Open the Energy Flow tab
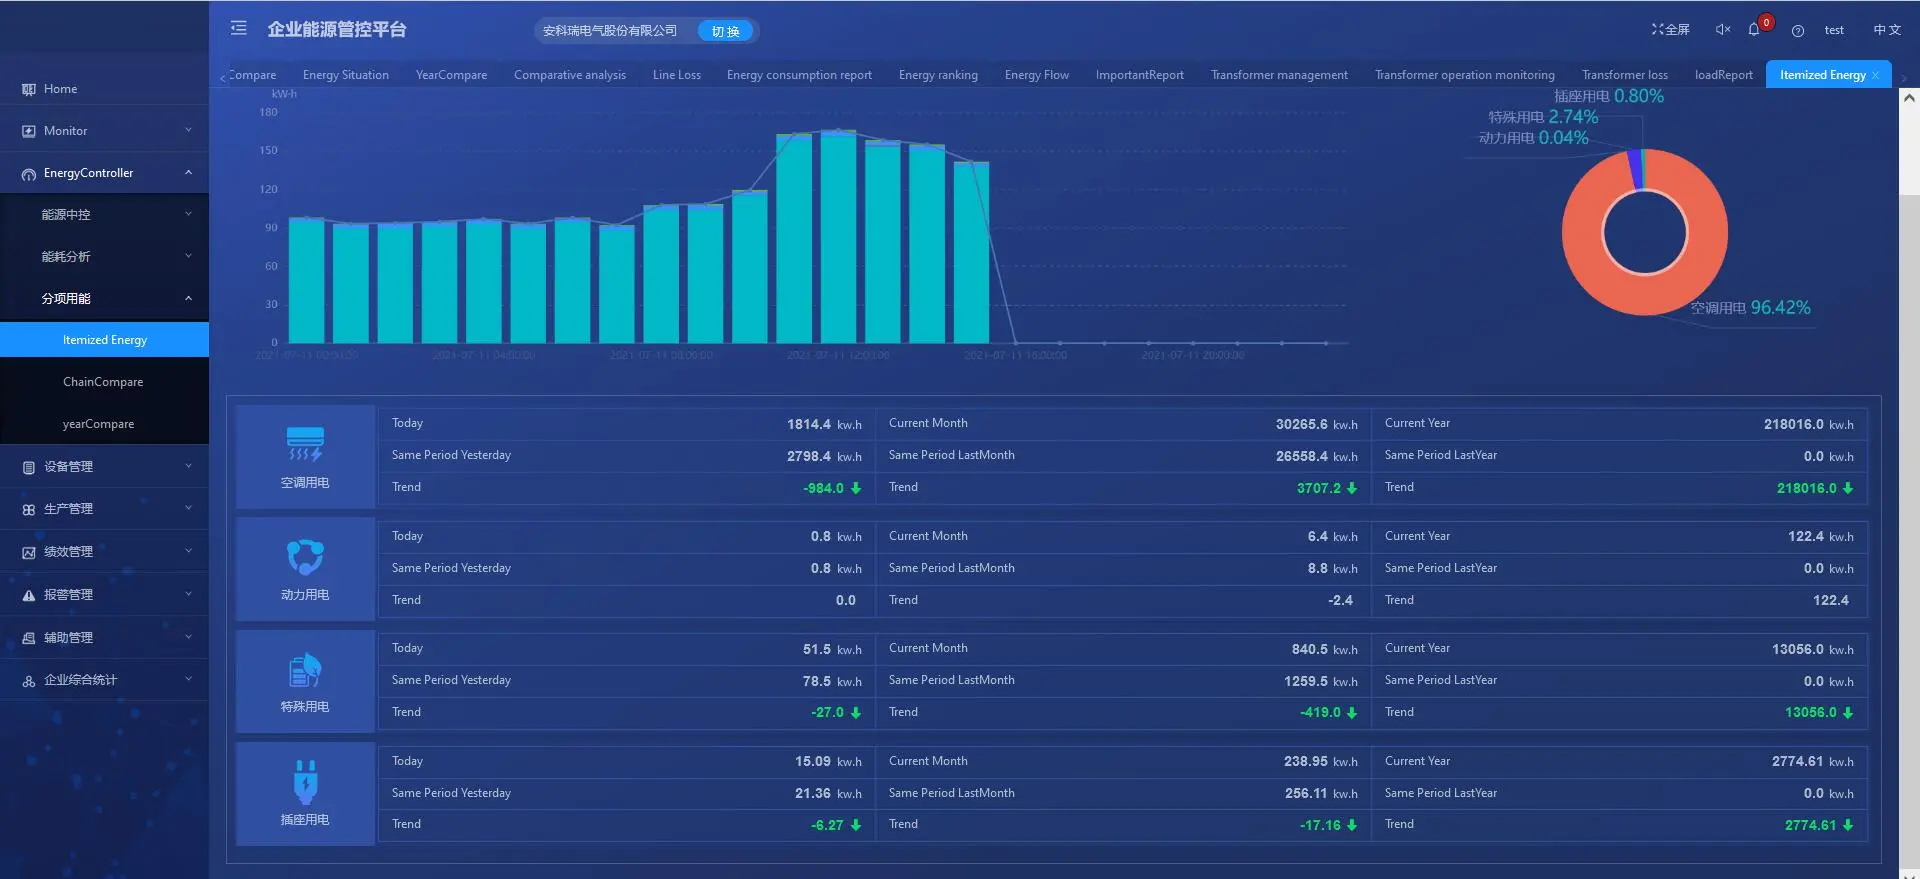This screenshot has width=1920, height=879. click(x=1036, y=75)
